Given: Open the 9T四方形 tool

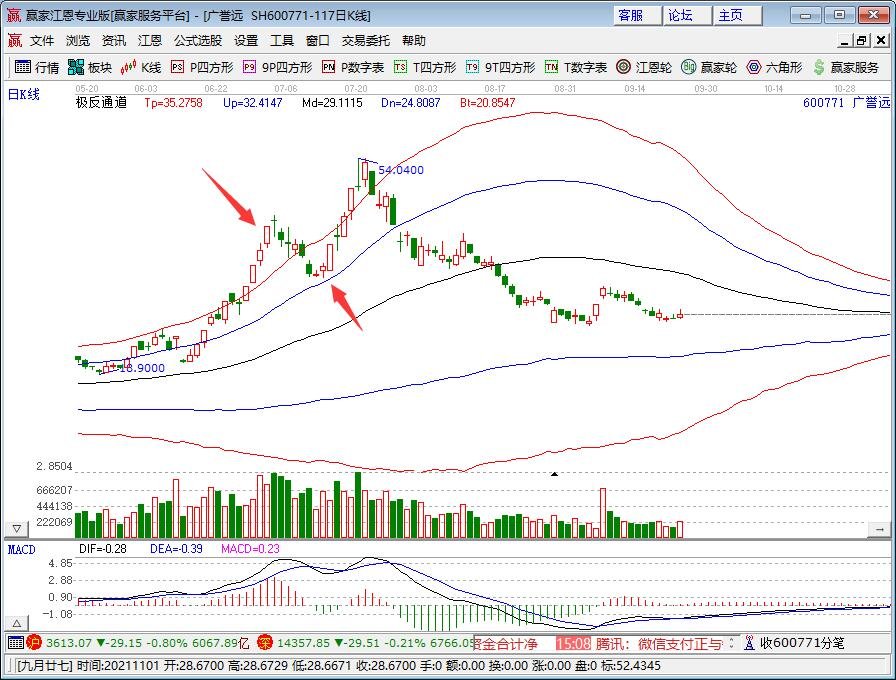Looking at the screenshot, I should 500,67.
